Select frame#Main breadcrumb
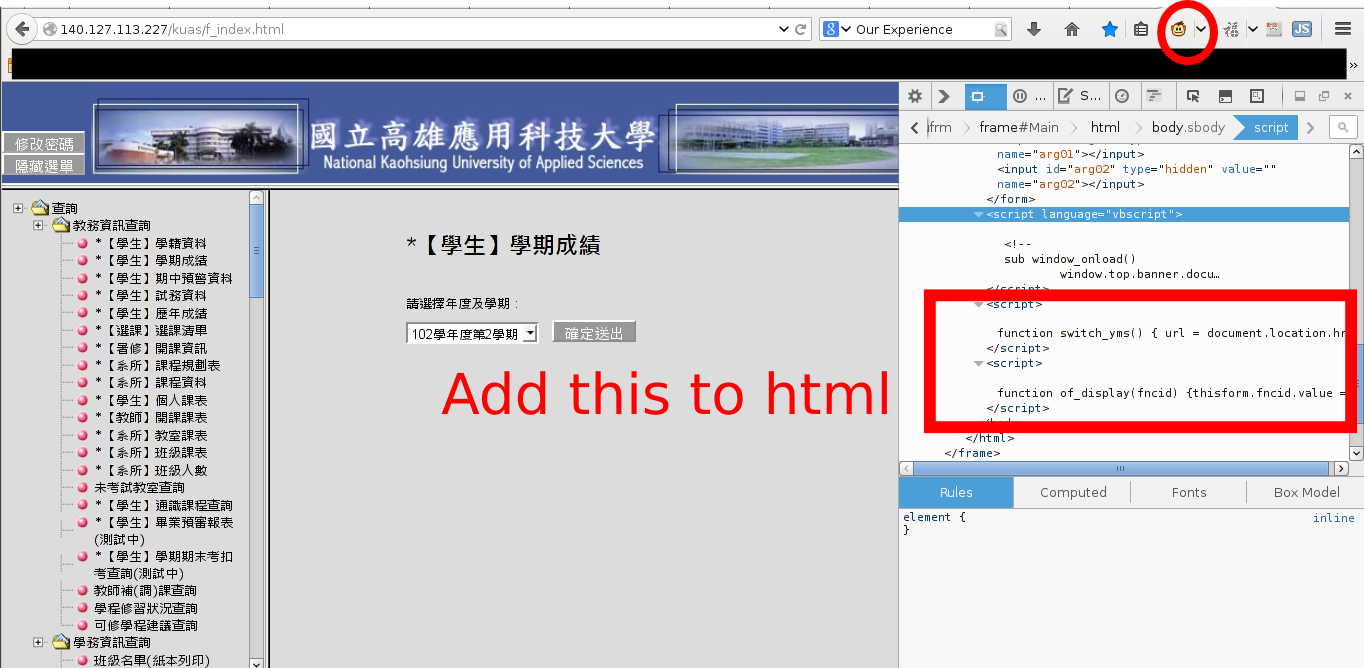 (1019, 127)
